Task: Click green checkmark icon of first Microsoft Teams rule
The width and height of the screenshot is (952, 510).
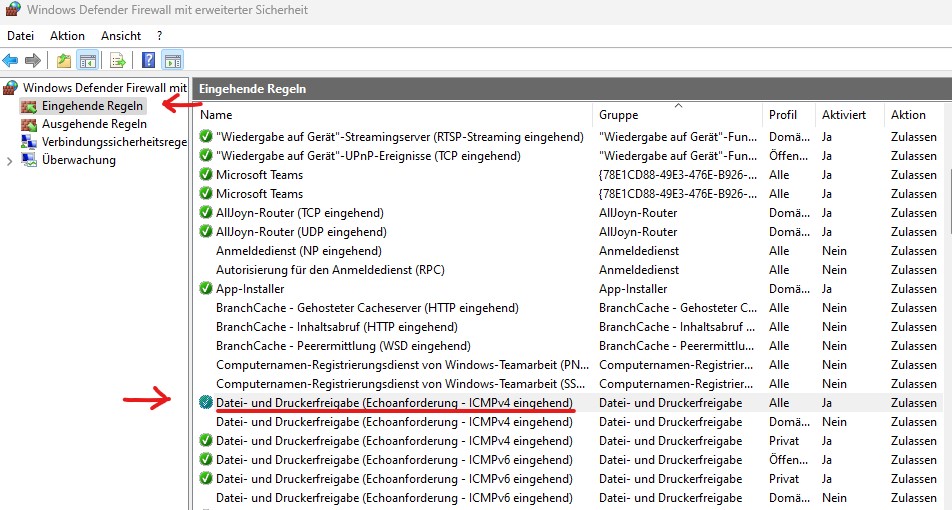Action: pos(206,175)
